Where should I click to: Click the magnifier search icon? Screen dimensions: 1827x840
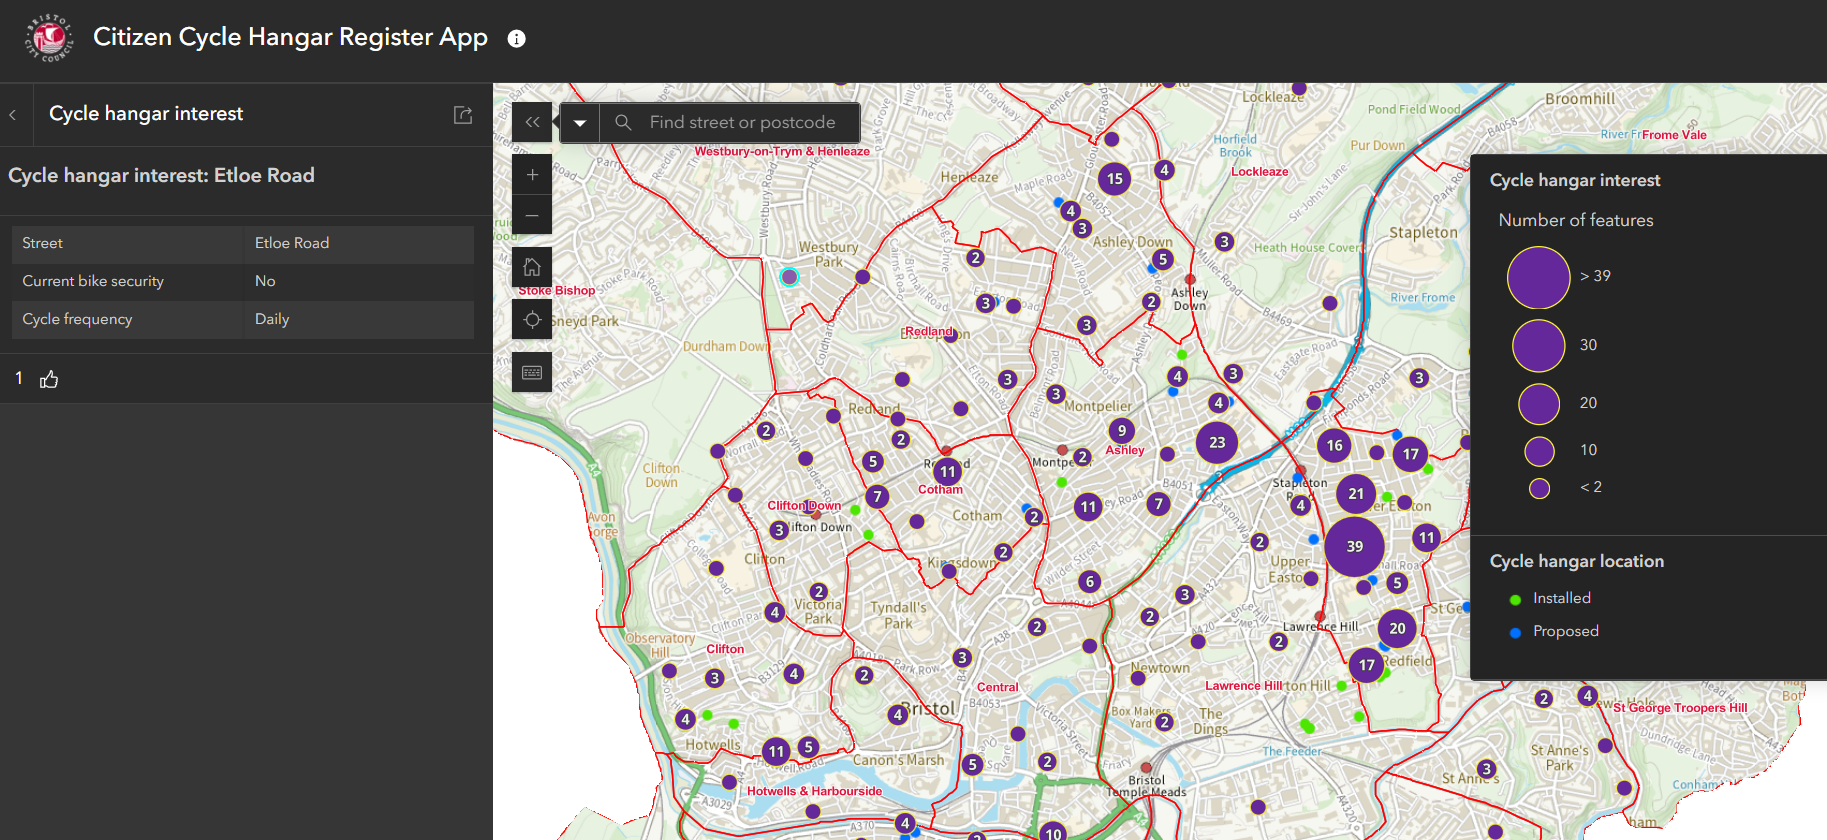coord(623,122)
